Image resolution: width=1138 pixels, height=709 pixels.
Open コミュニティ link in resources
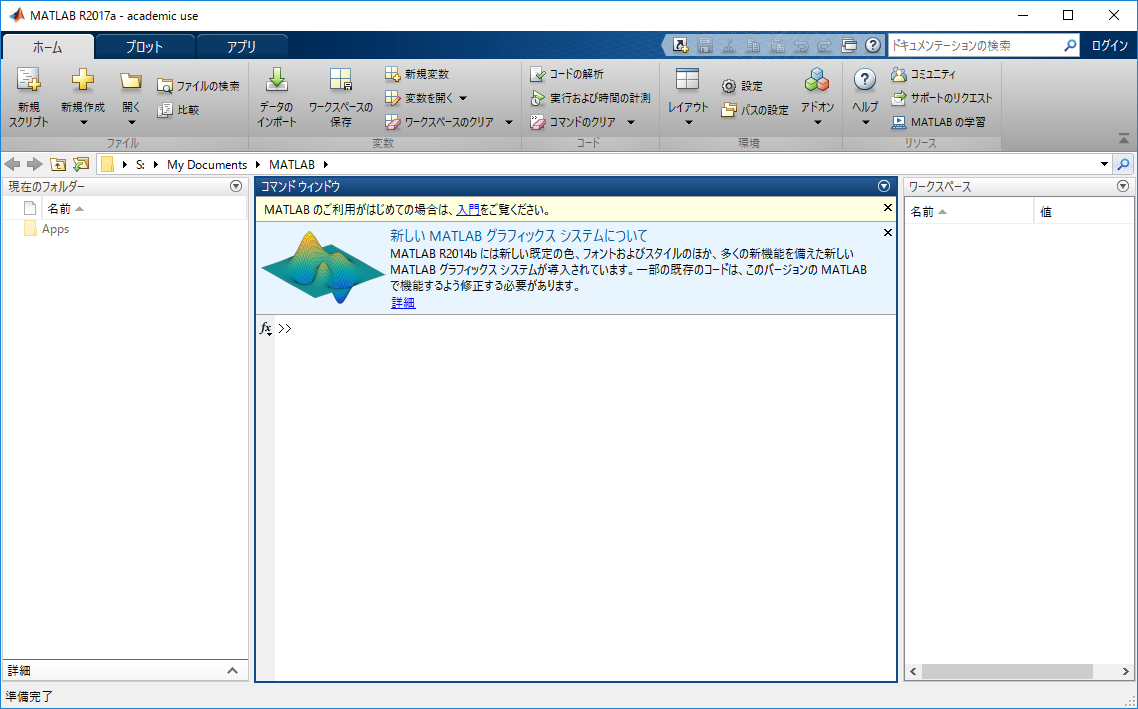[923, 74]
